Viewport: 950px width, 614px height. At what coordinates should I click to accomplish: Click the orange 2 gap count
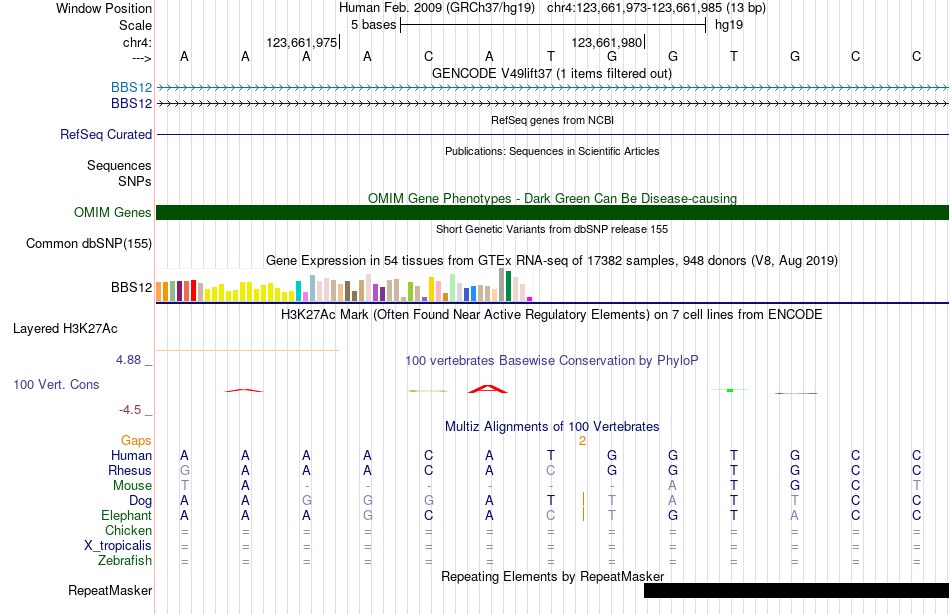582,441
